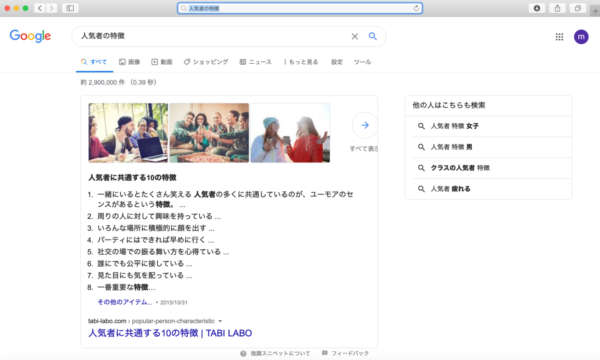Viewport: 600px width, 360px height.
Task: Open the Safari share button
Action: (558, 8)
